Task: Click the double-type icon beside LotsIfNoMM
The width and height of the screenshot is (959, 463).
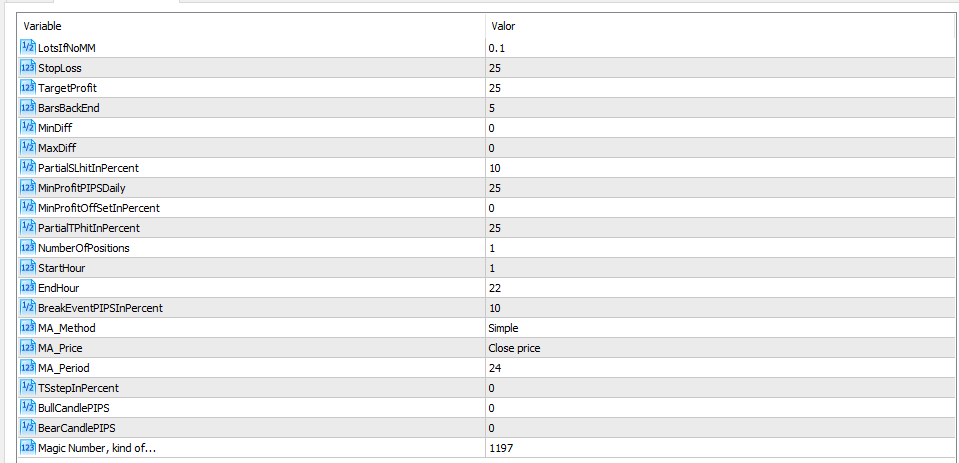Action: coord(28,47)
